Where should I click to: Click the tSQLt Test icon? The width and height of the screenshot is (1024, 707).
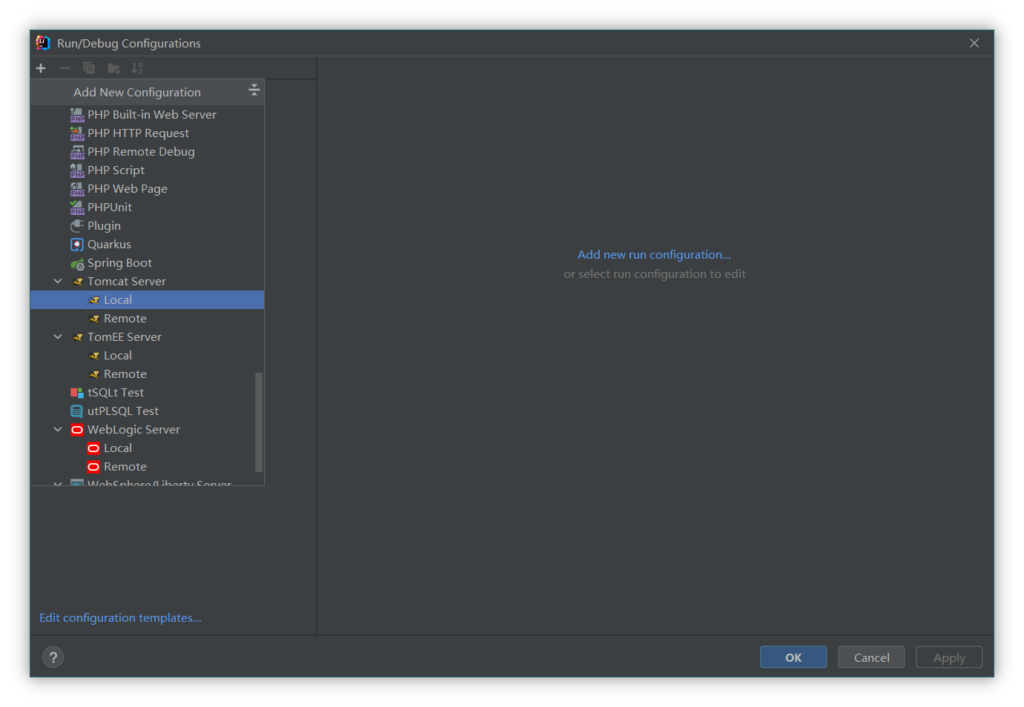click(x=77, y=392)
